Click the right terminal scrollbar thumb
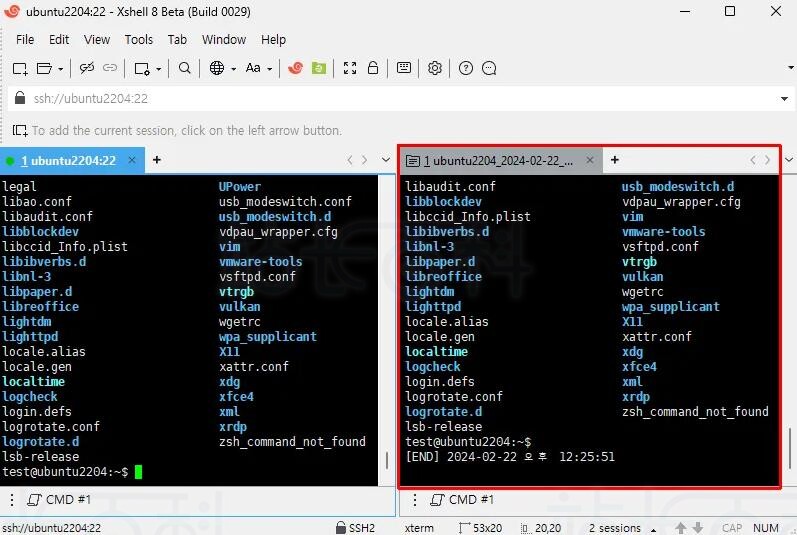 click(790, 449)
